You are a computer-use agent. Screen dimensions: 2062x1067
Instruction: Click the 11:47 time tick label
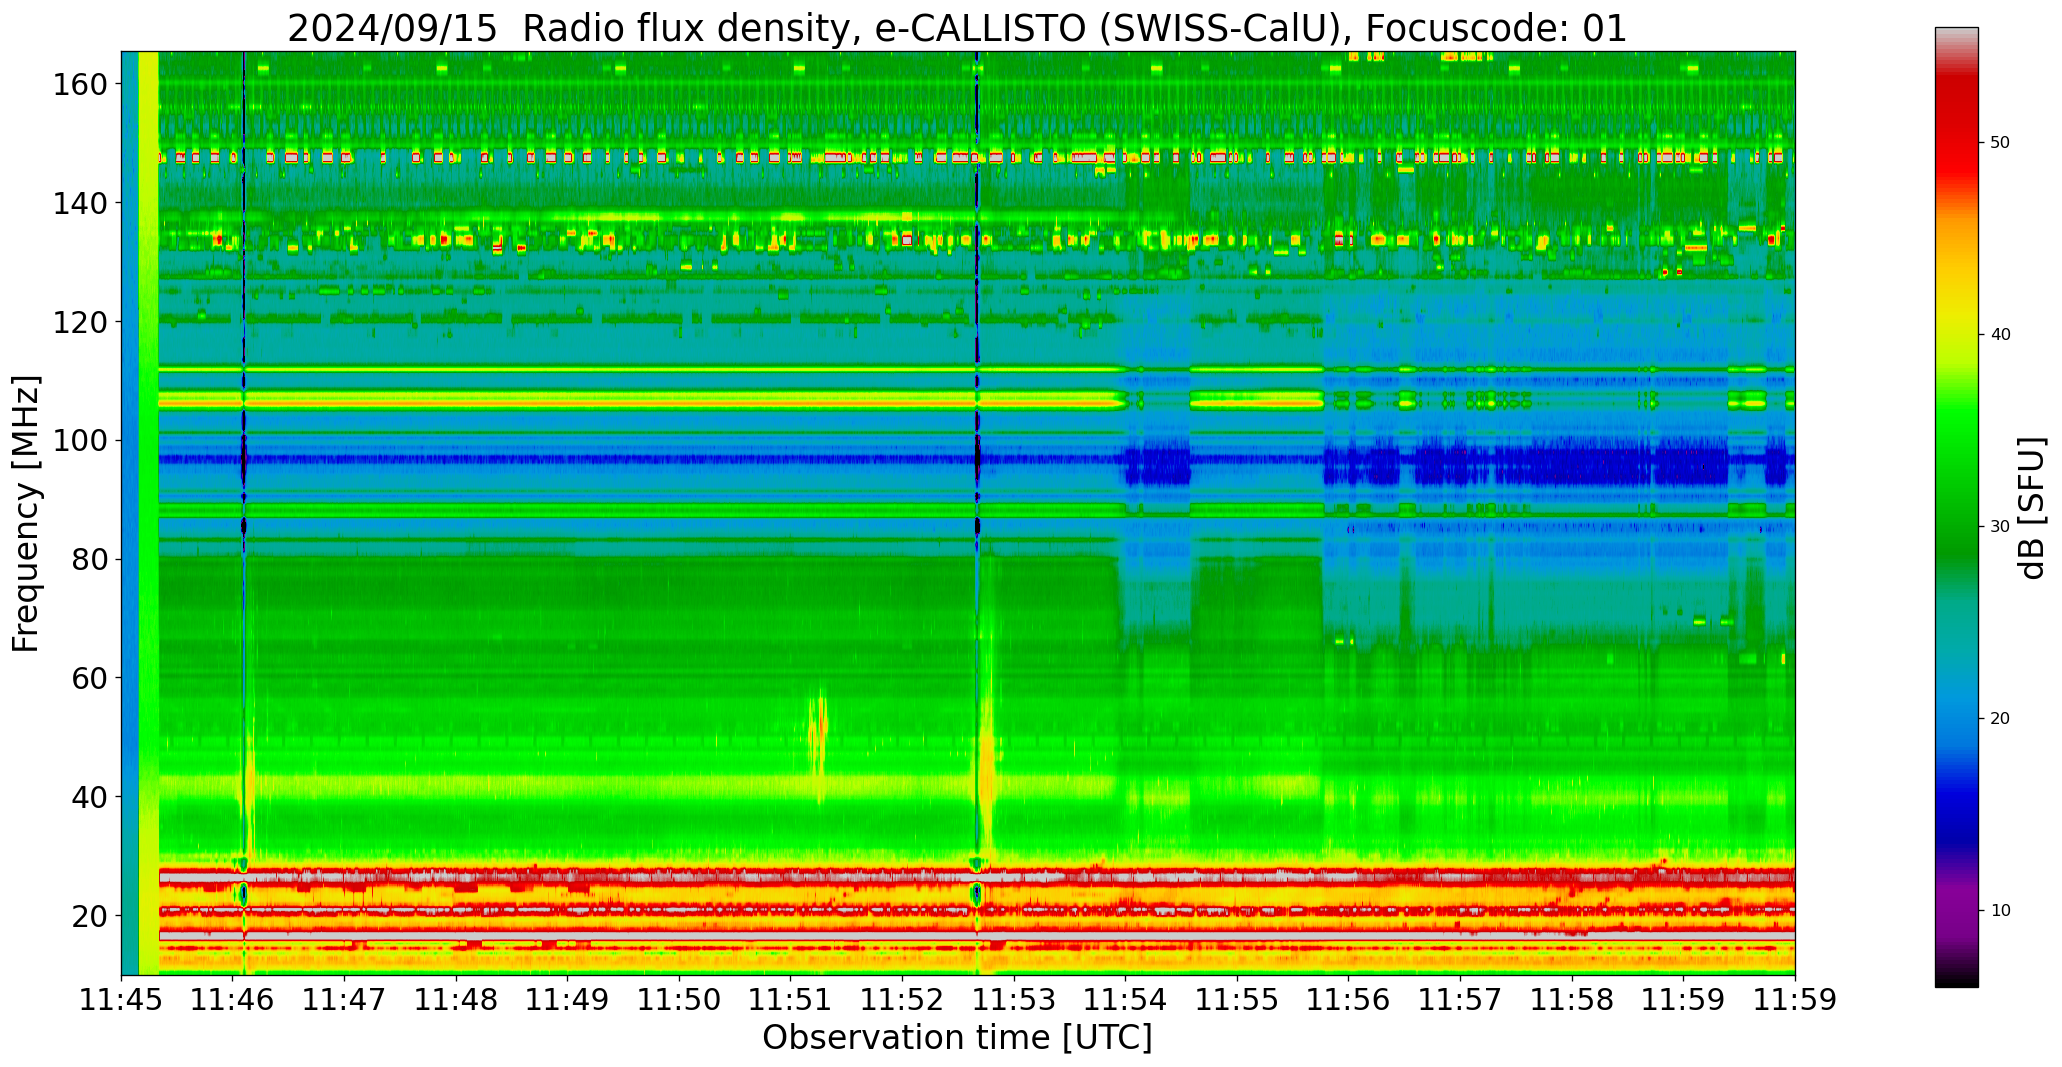(x=345, y=1000)
